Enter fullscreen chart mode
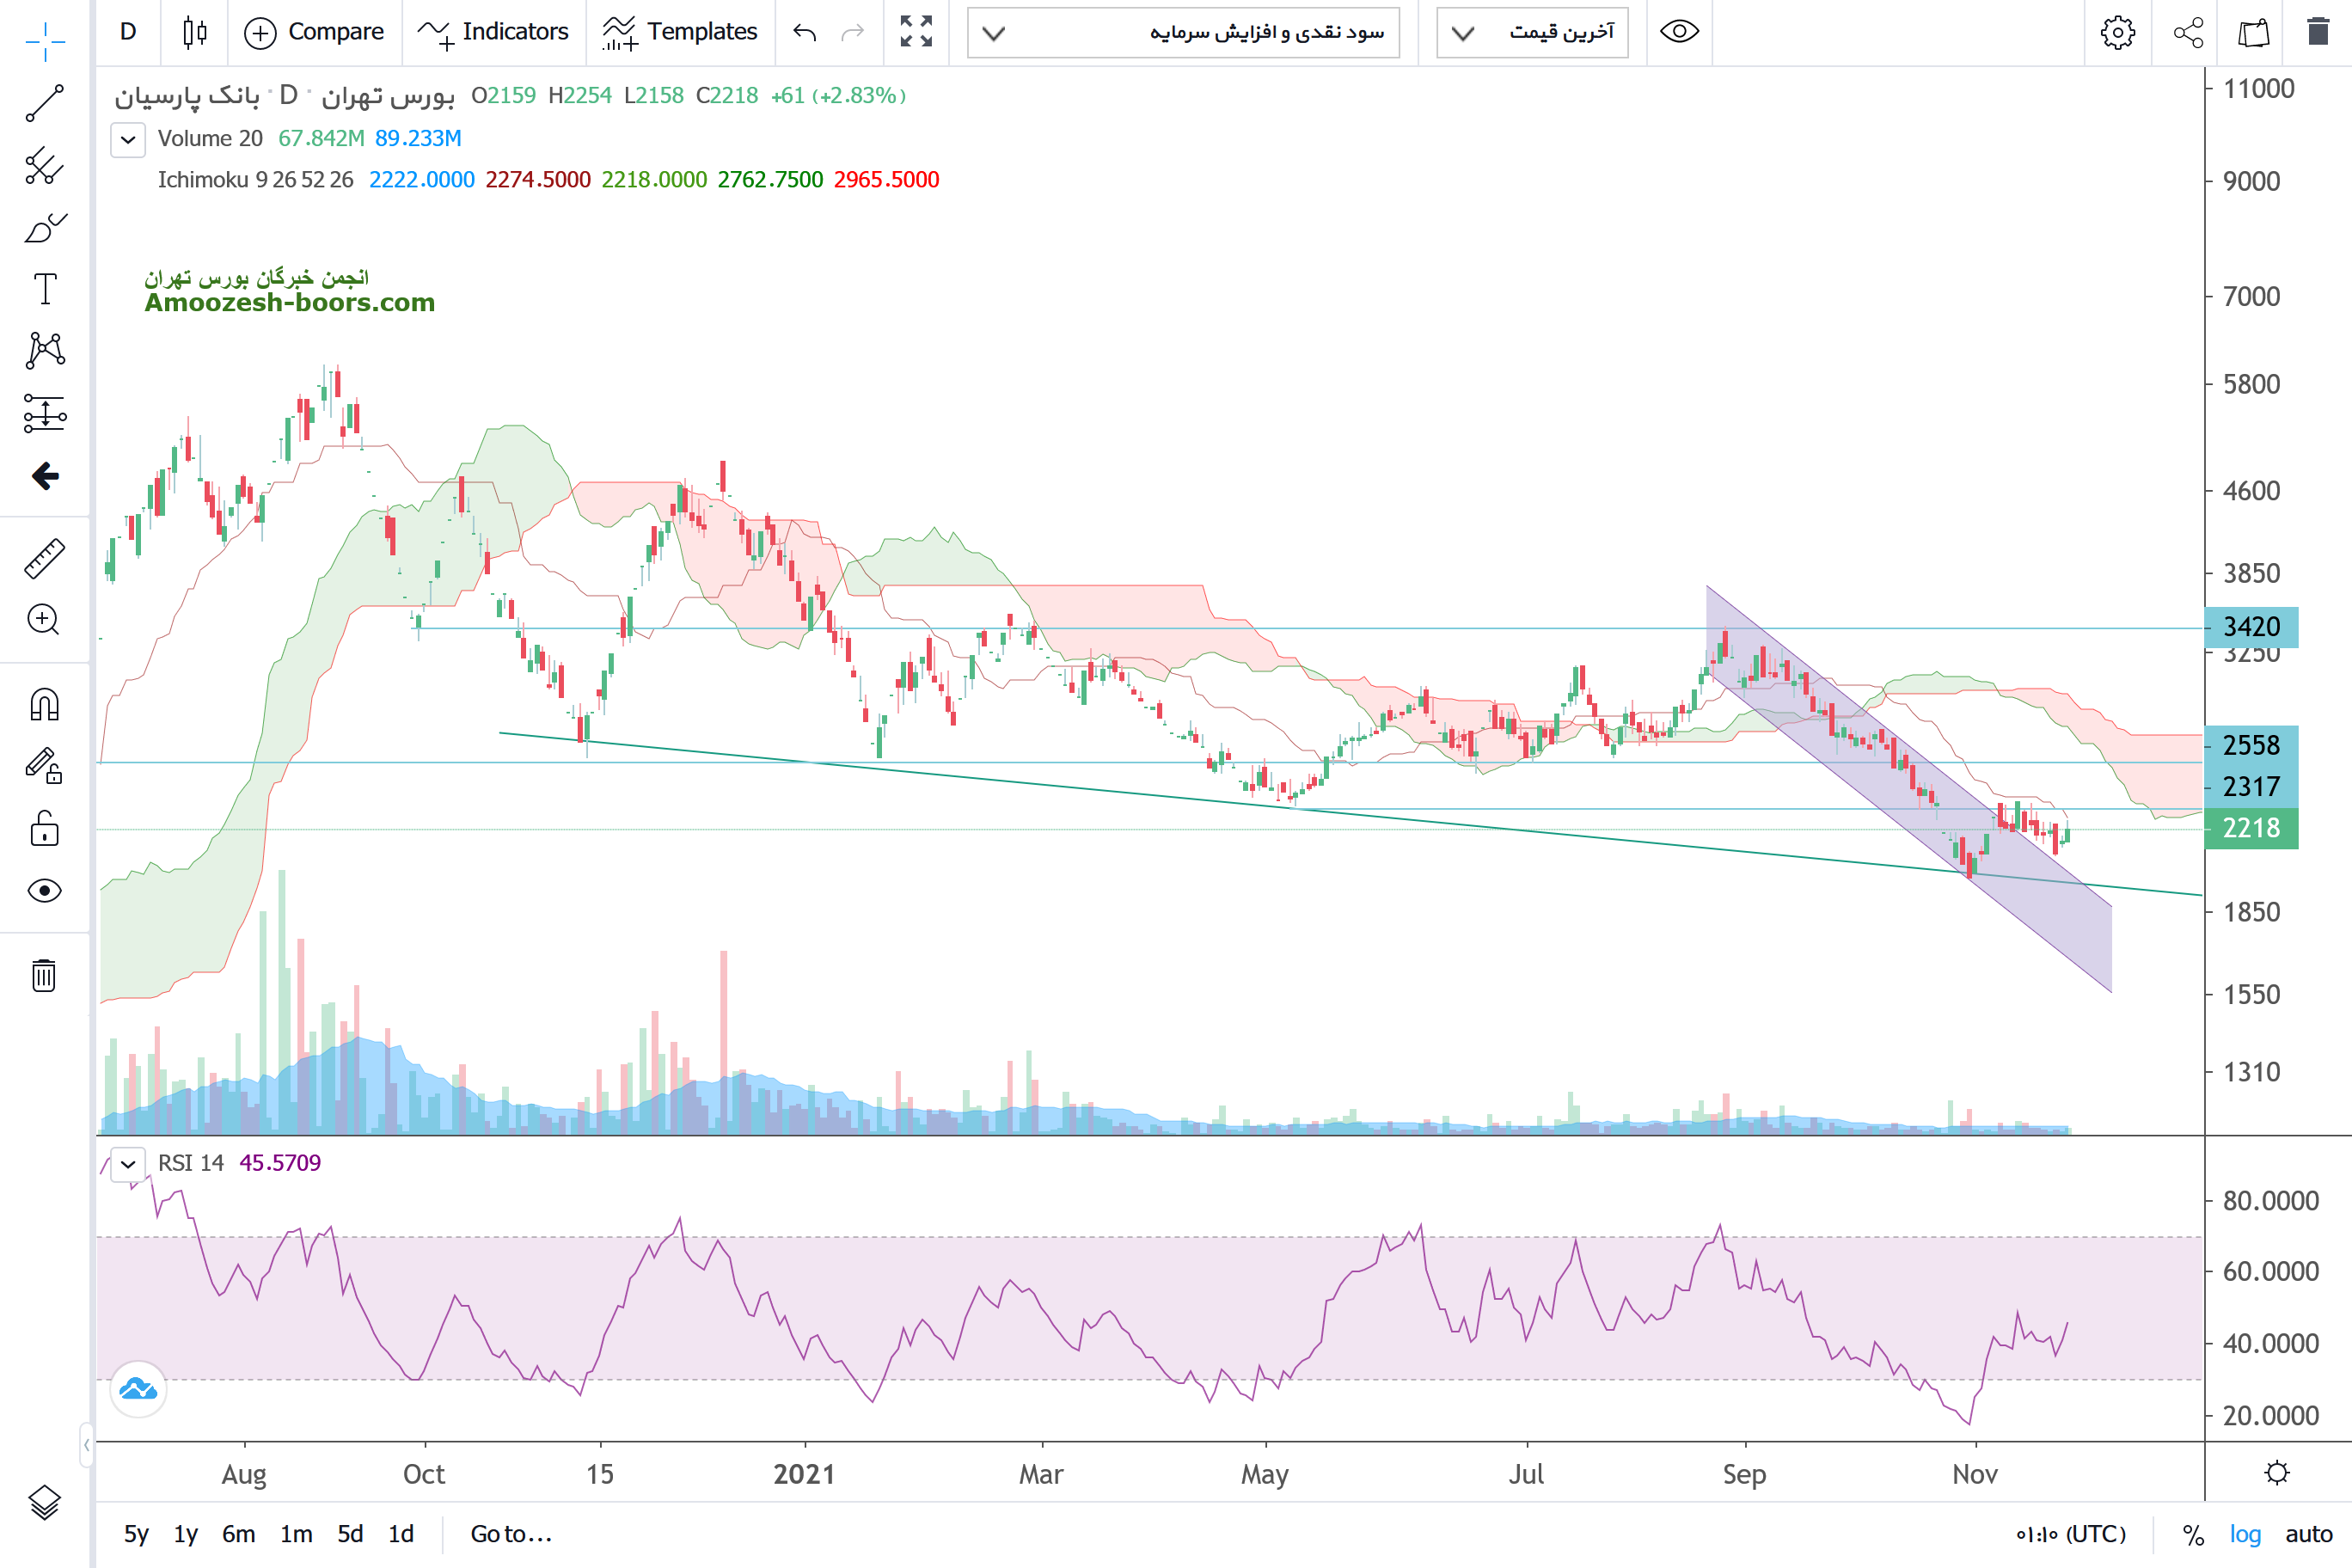This screenshot has height=1568, width=2352. [x=915, y=32]
